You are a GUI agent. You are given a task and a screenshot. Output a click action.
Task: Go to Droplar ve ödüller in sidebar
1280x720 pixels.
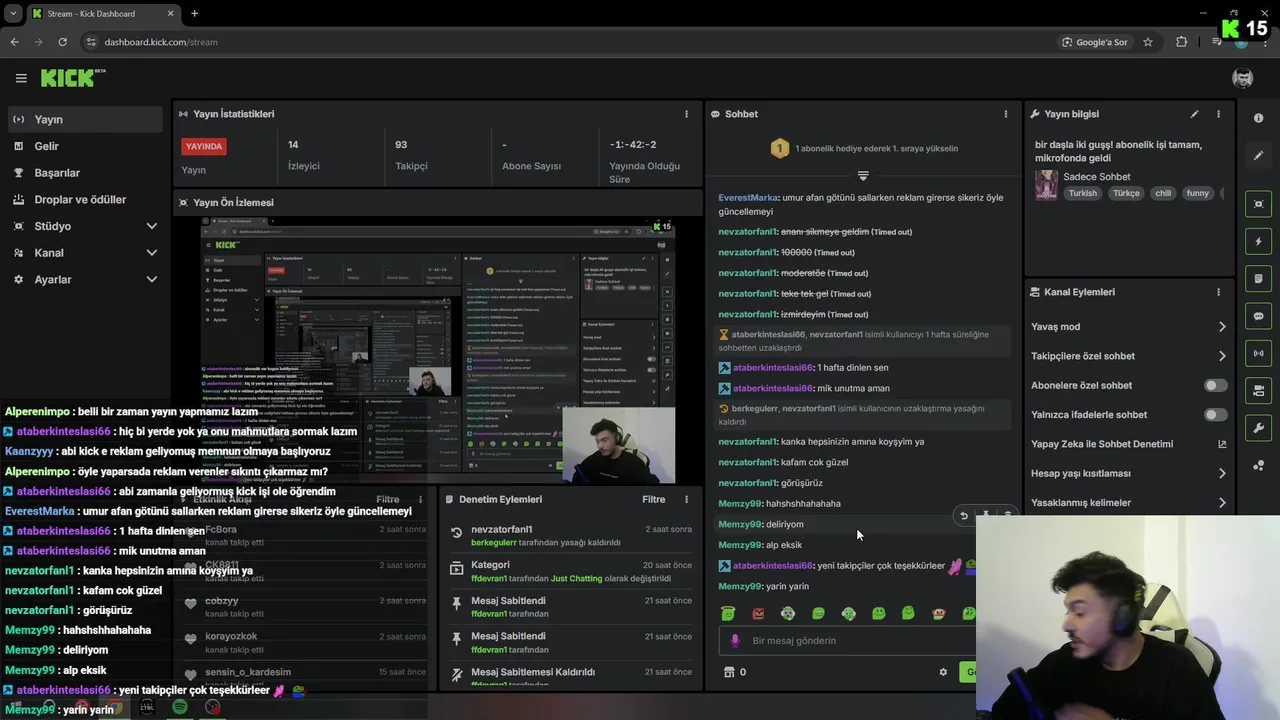[84, 199]
